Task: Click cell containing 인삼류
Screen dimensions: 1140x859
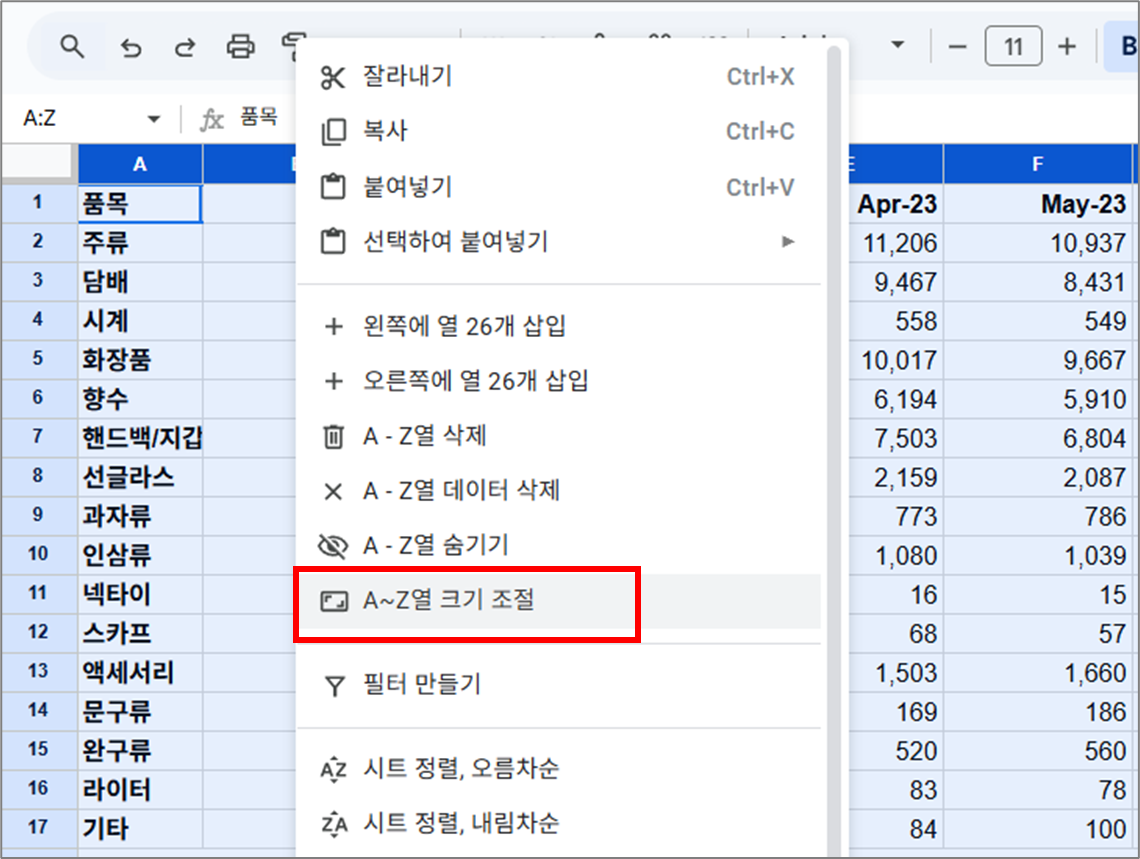Action: 140,555
